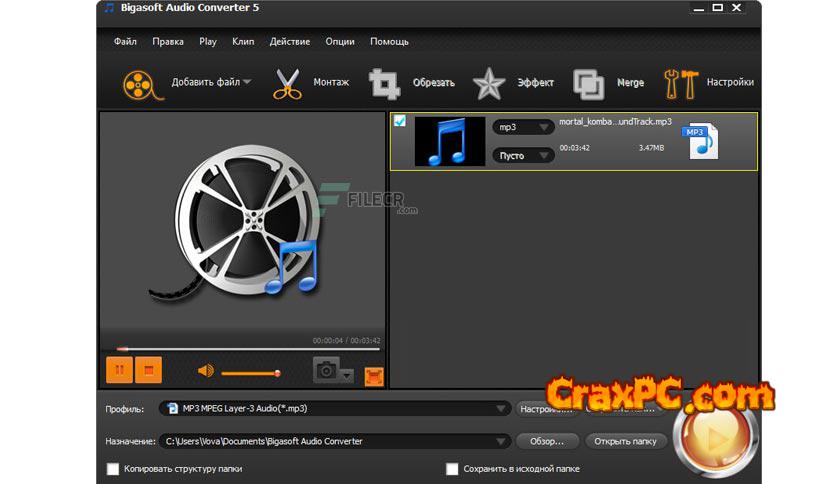This screenshot has height=484, width=836.
Task: Uncheck the mortal_kombat track checkbox
Action: 400,122
